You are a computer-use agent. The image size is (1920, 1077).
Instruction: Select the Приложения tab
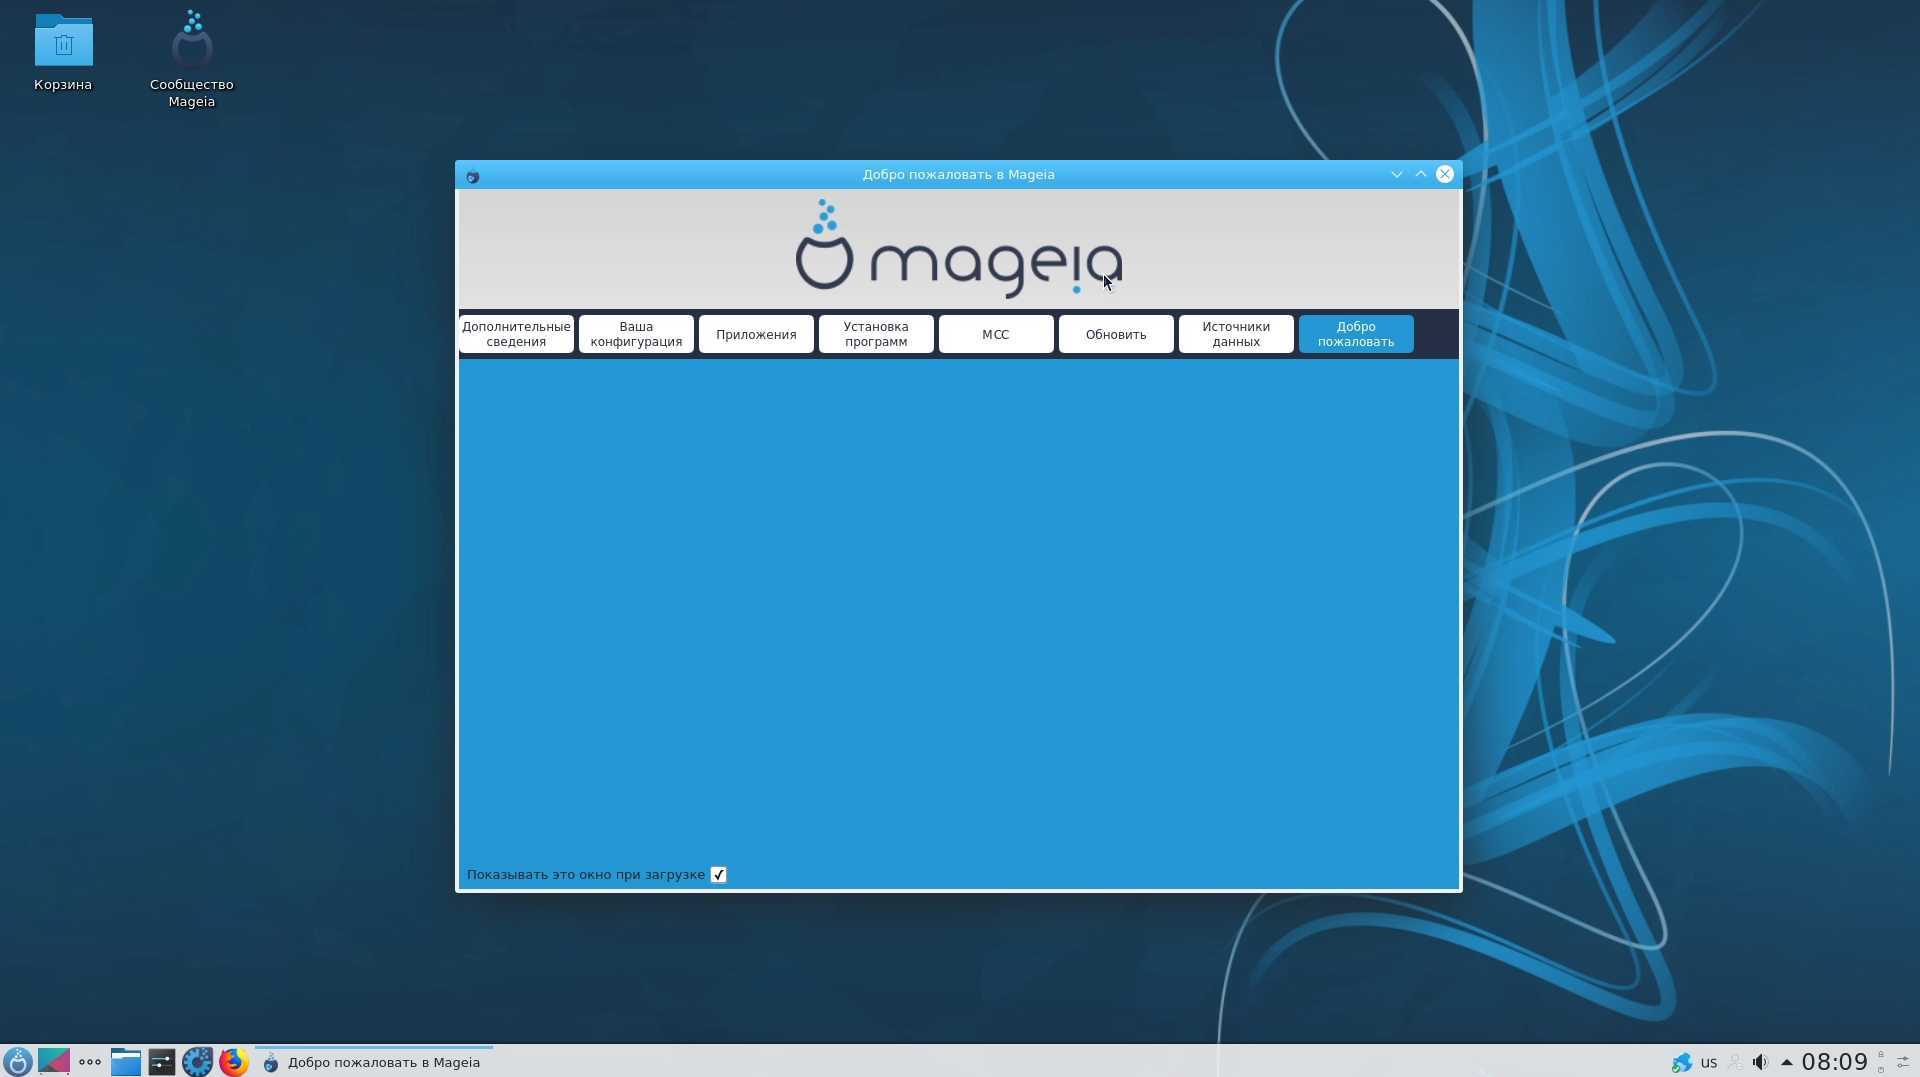[x=756, y=334]
